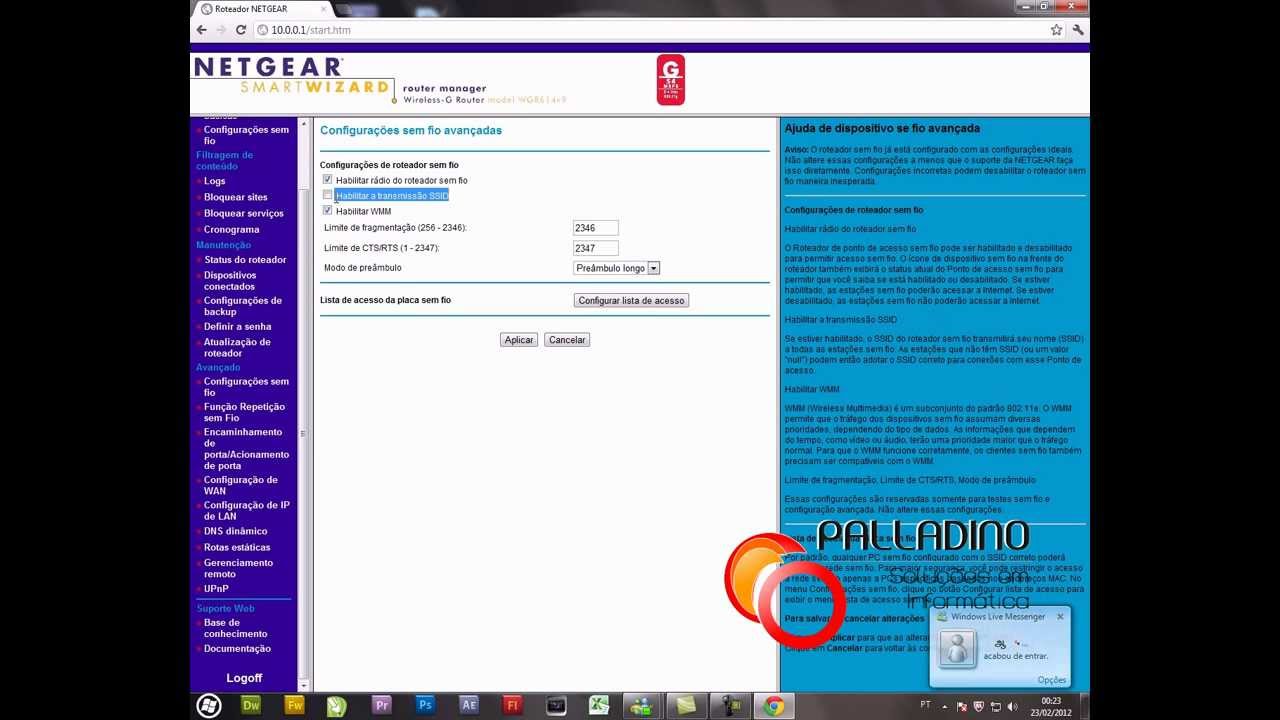Open Excel from the taskbar

(599, 705)
